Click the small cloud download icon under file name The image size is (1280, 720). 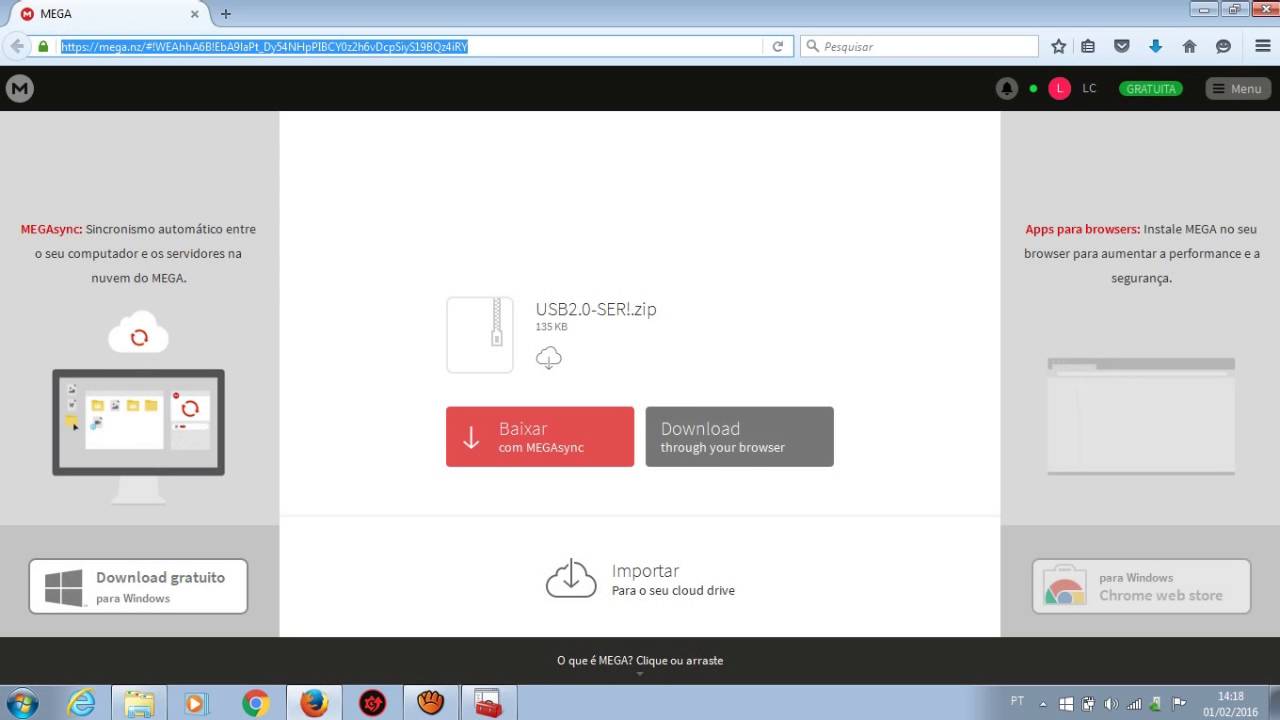coord(549,357)
